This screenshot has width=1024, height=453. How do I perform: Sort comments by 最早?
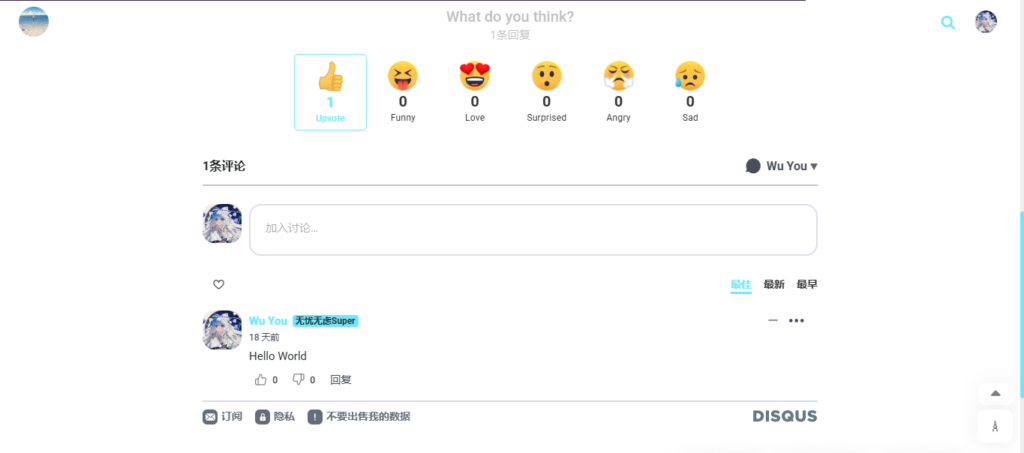pos(806,285)
